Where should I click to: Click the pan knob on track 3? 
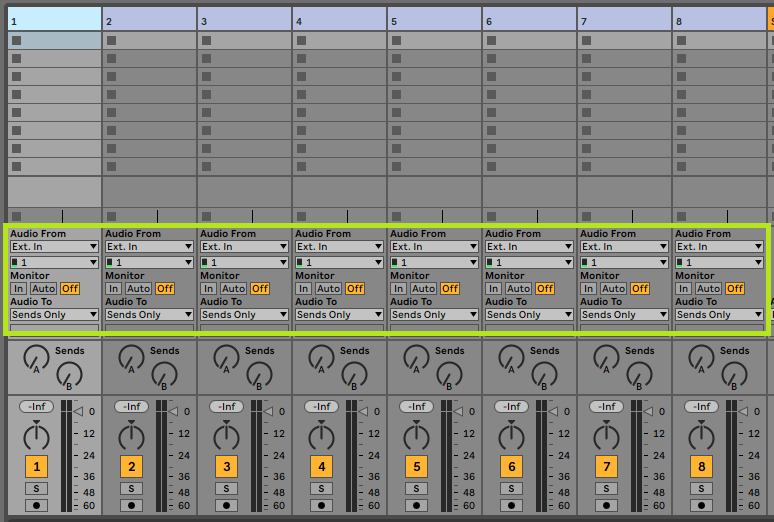pyautogui.click(x=227, y=436)
